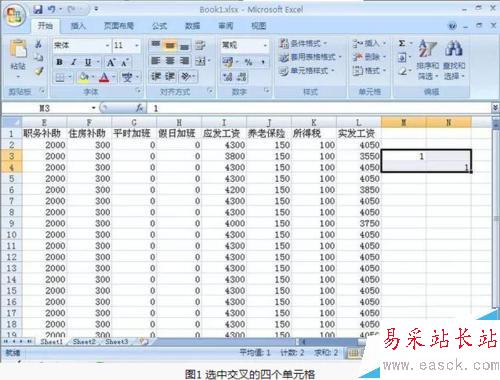Image resolution: width=500 pixels, height=380 pixels.
Task: Open the Data ribbon tab
Action: point(192,26)
